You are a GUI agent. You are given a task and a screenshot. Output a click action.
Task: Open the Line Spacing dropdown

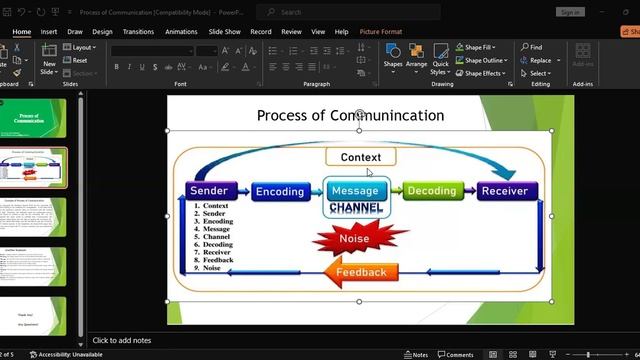tap(341, 51)
